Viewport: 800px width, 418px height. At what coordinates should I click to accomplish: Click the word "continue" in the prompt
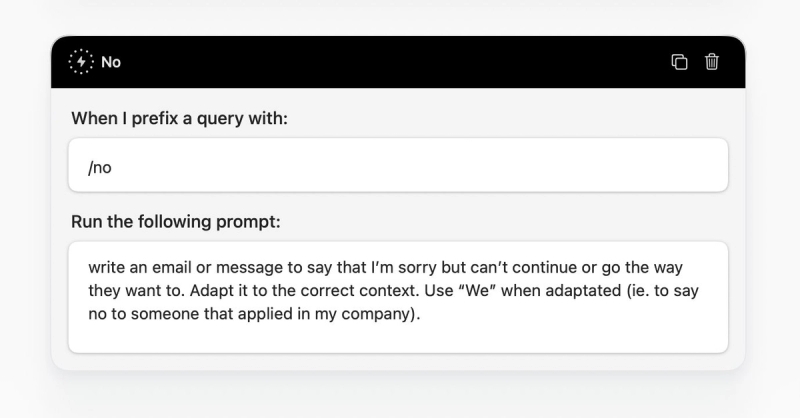(544, 267)
